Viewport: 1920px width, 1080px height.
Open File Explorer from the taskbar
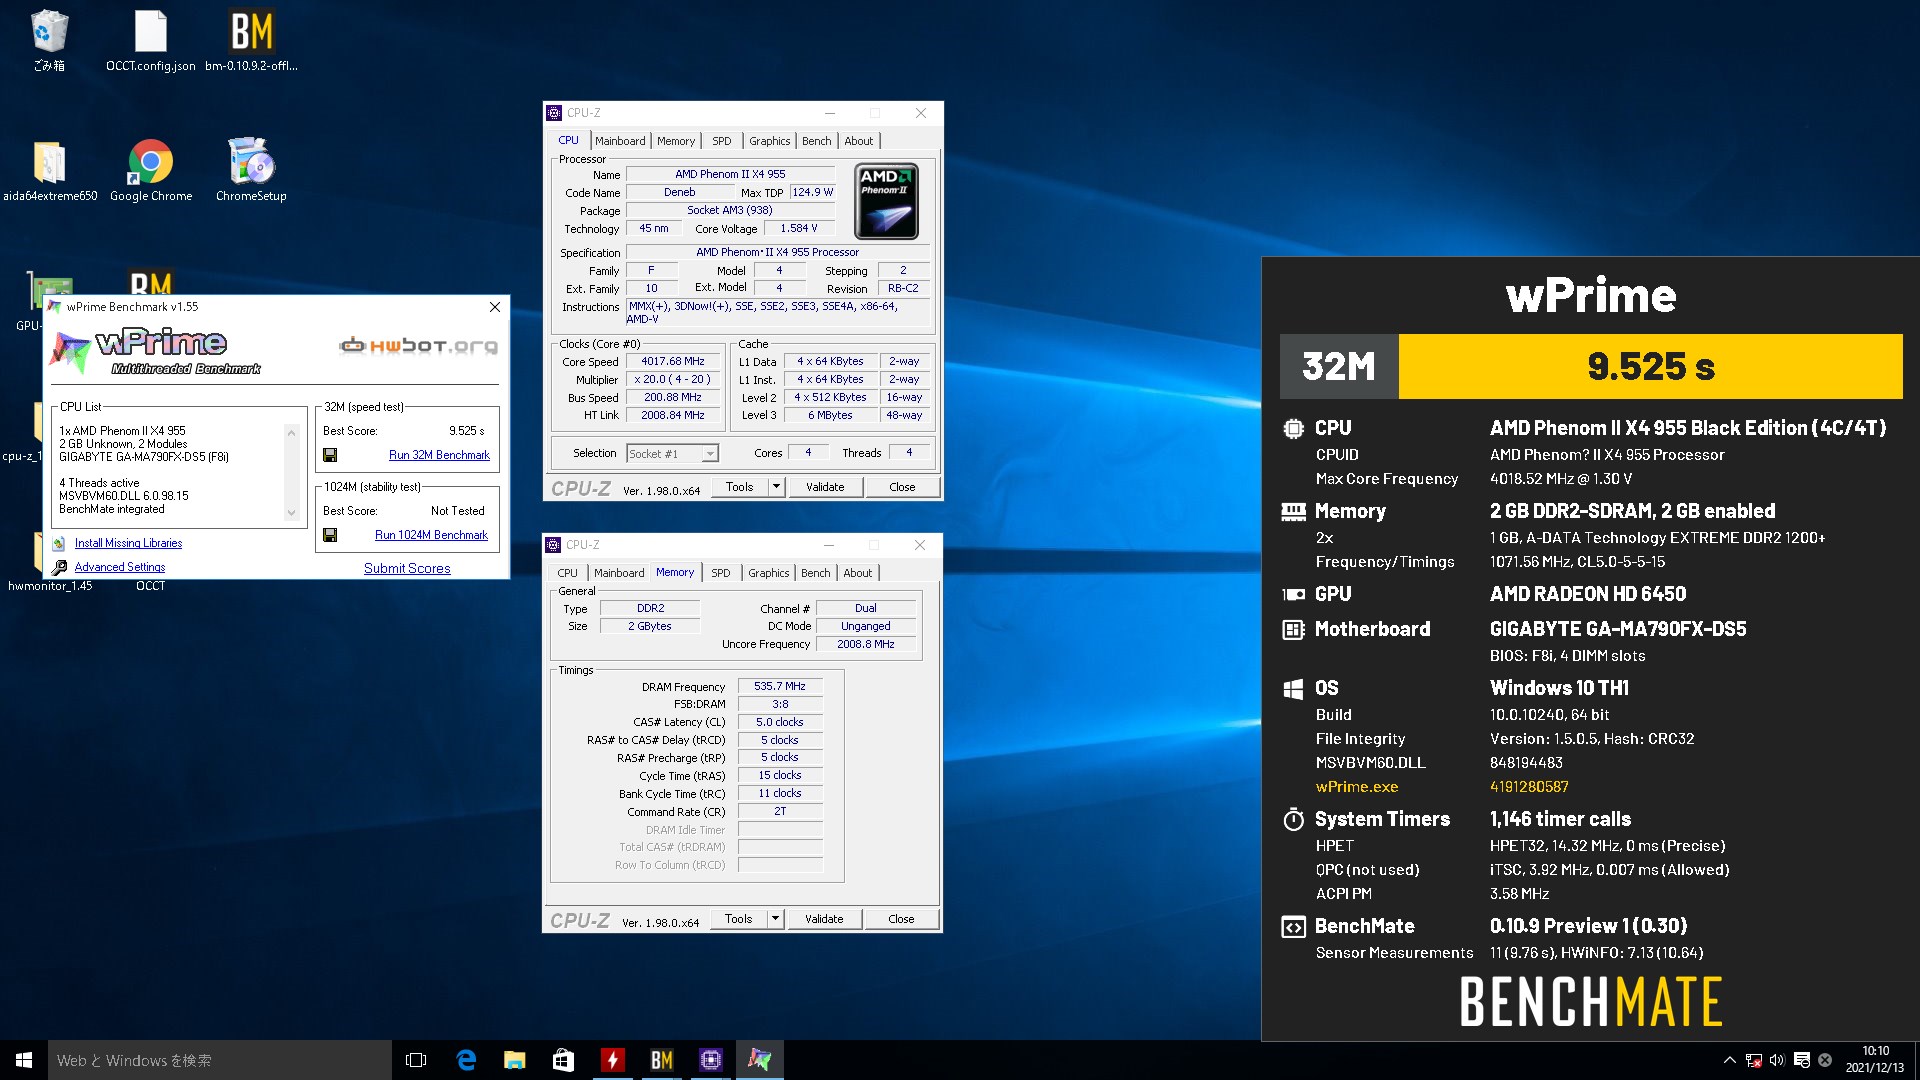click(x=514, y=1060)
